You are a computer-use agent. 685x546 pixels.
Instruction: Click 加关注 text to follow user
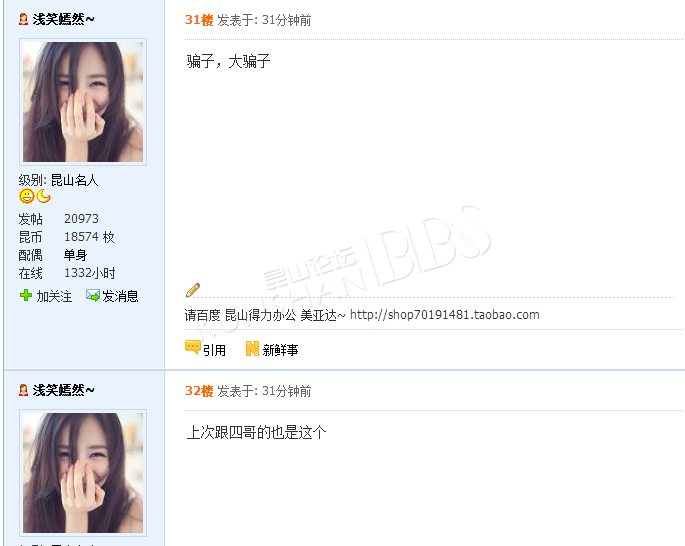pos(54,296)
